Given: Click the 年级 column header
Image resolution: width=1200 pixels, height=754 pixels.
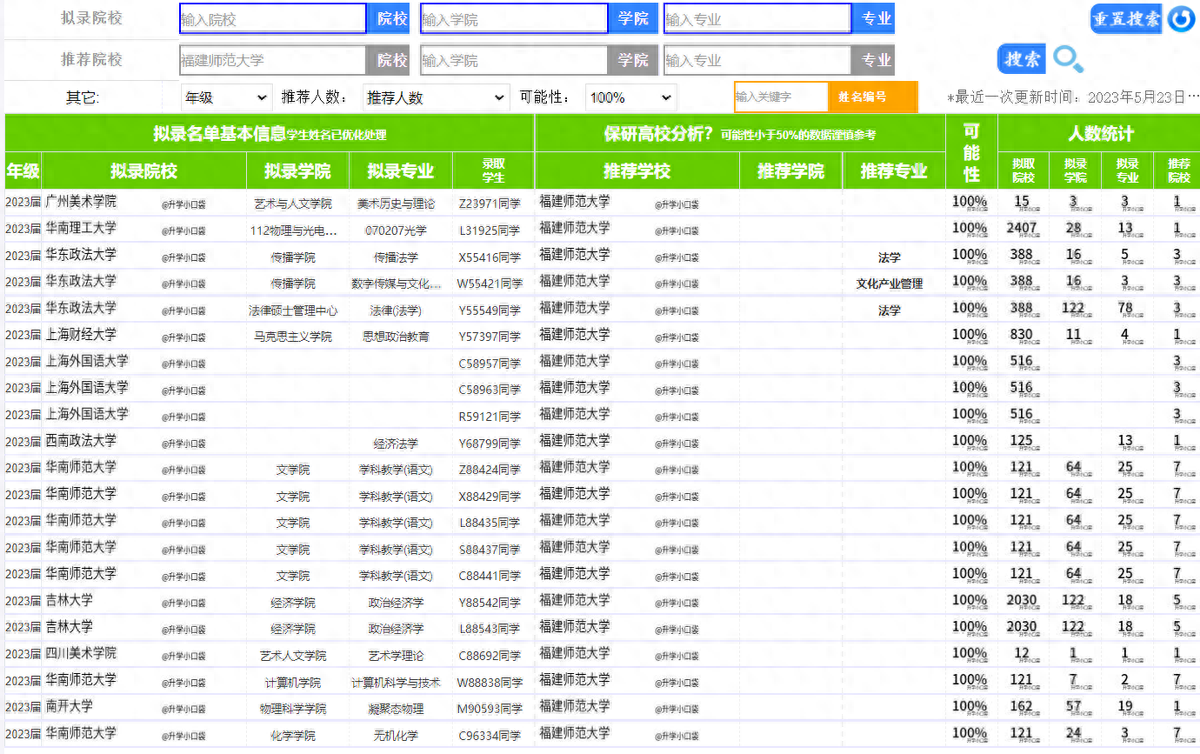Looking at the screenshot, I should coord(23,171).
